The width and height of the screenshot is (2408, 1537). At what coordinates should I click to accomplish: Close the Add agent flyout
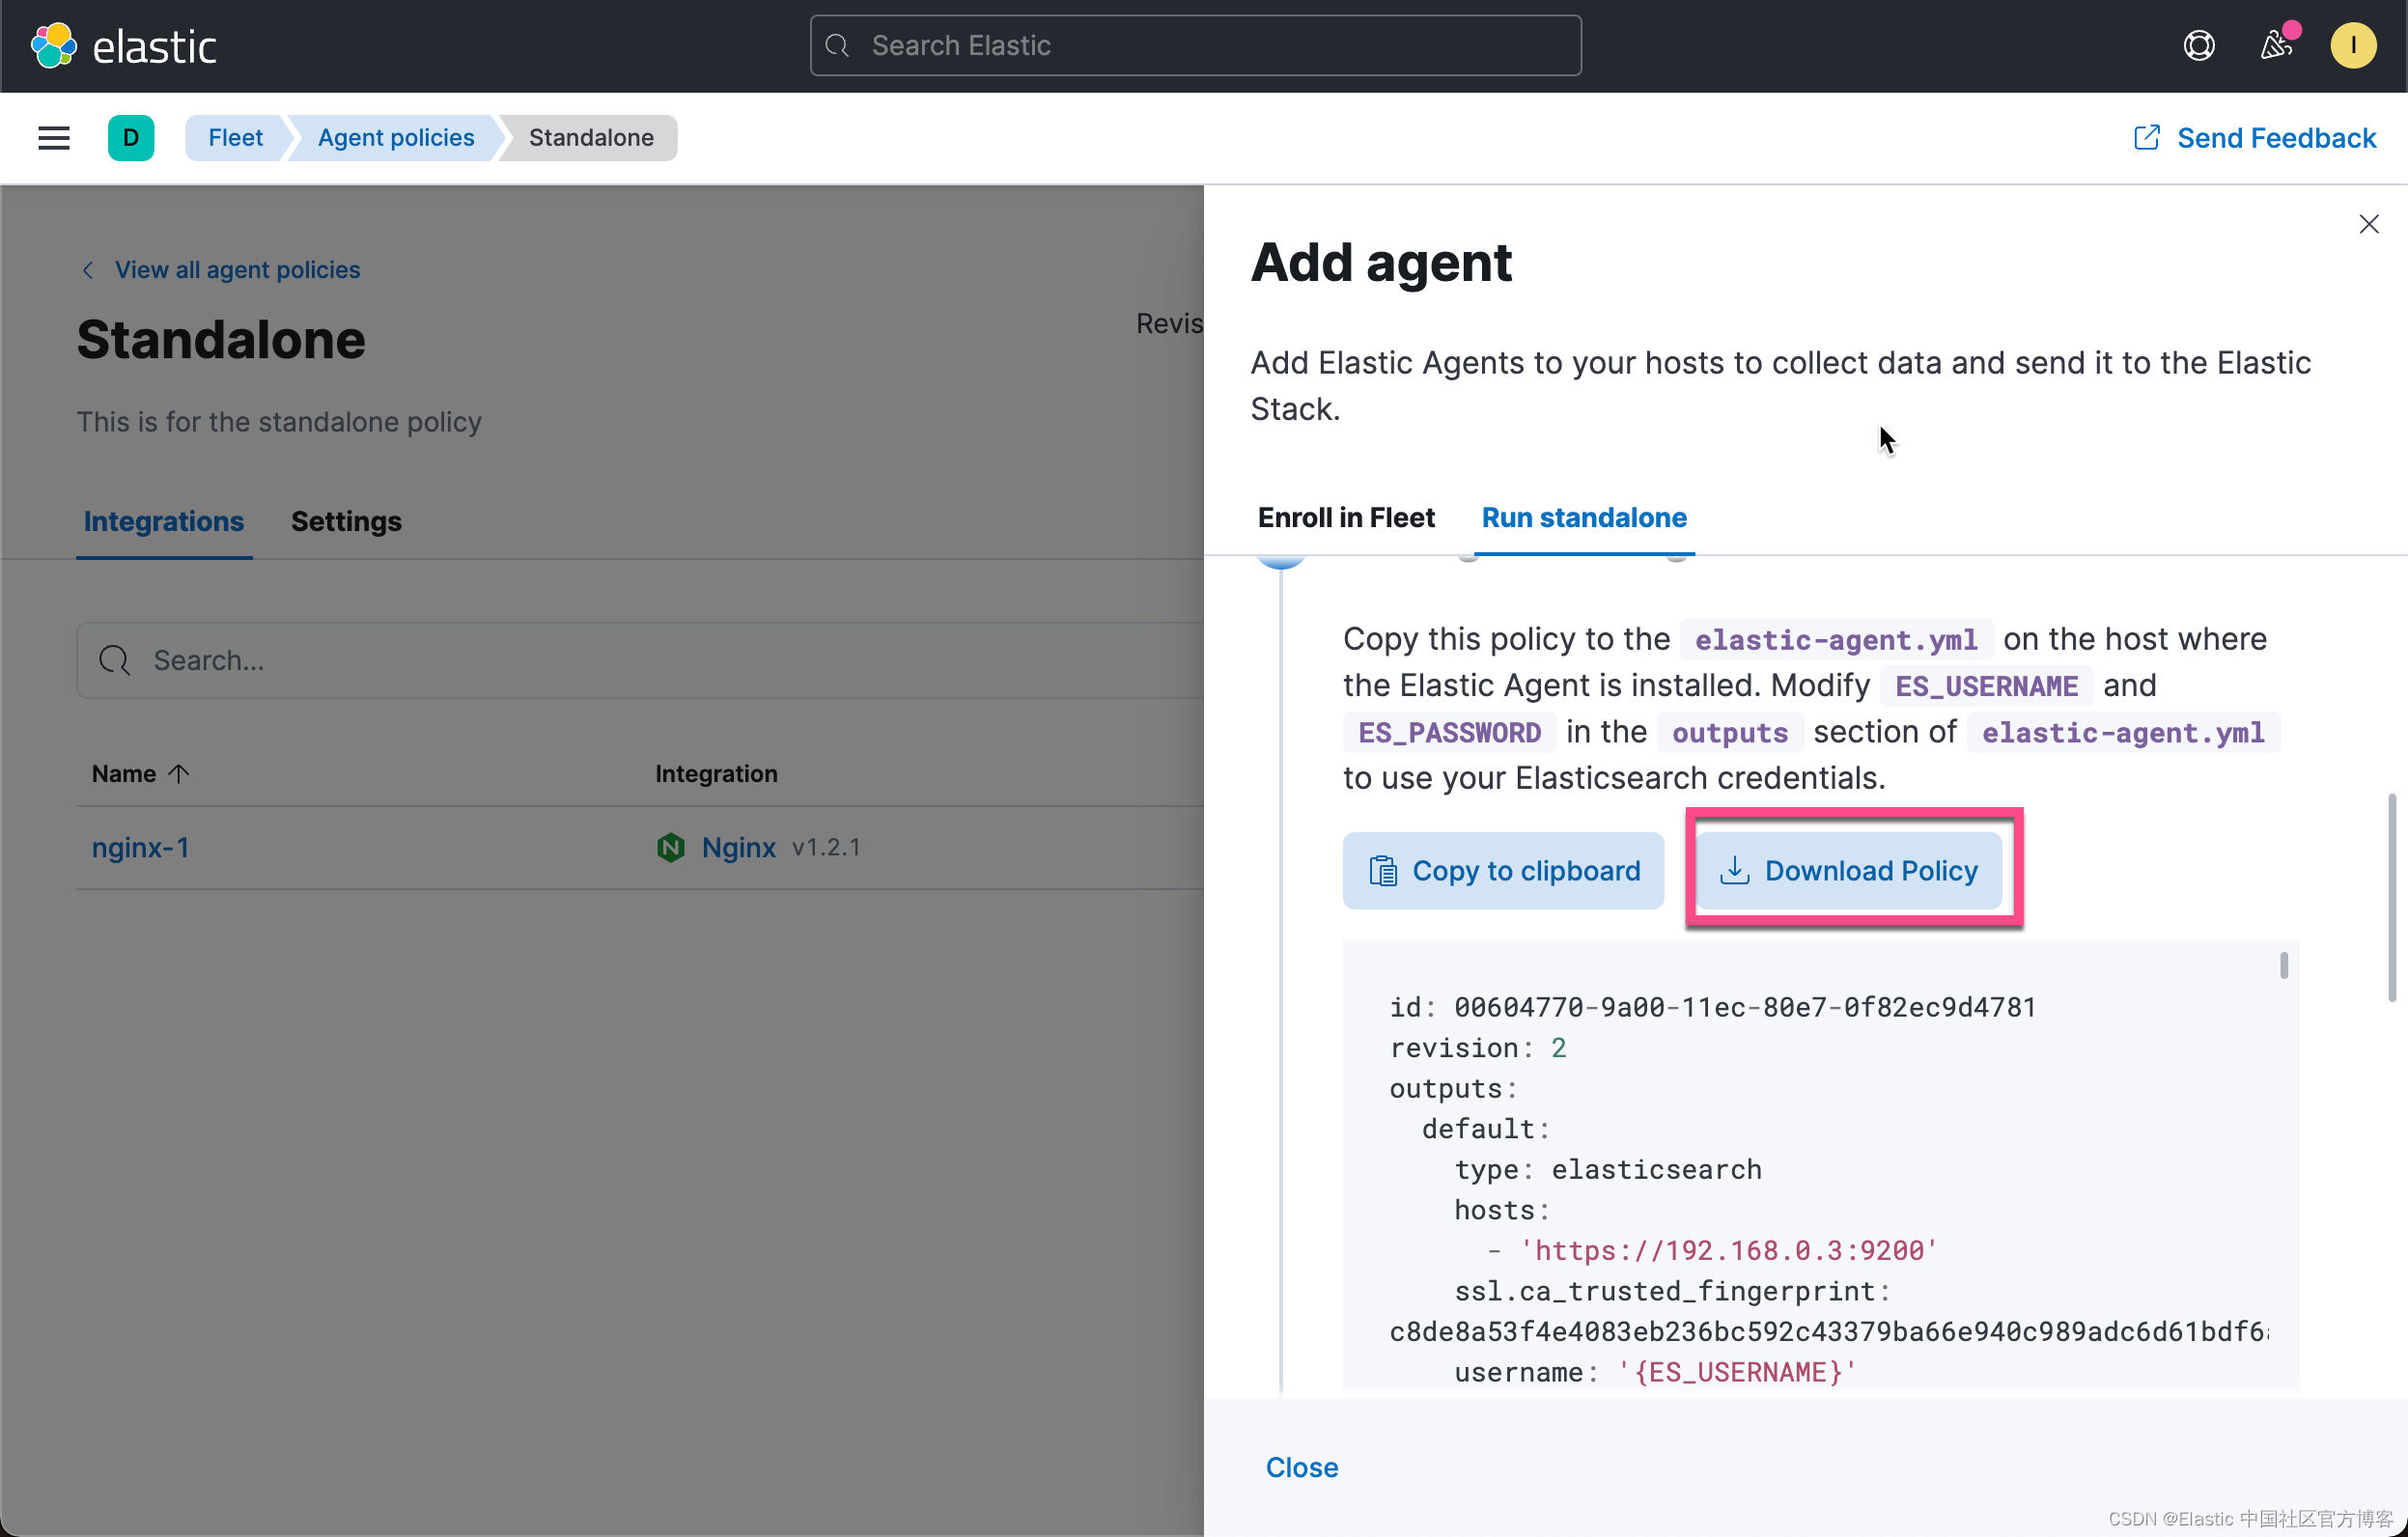[2368, 224]
